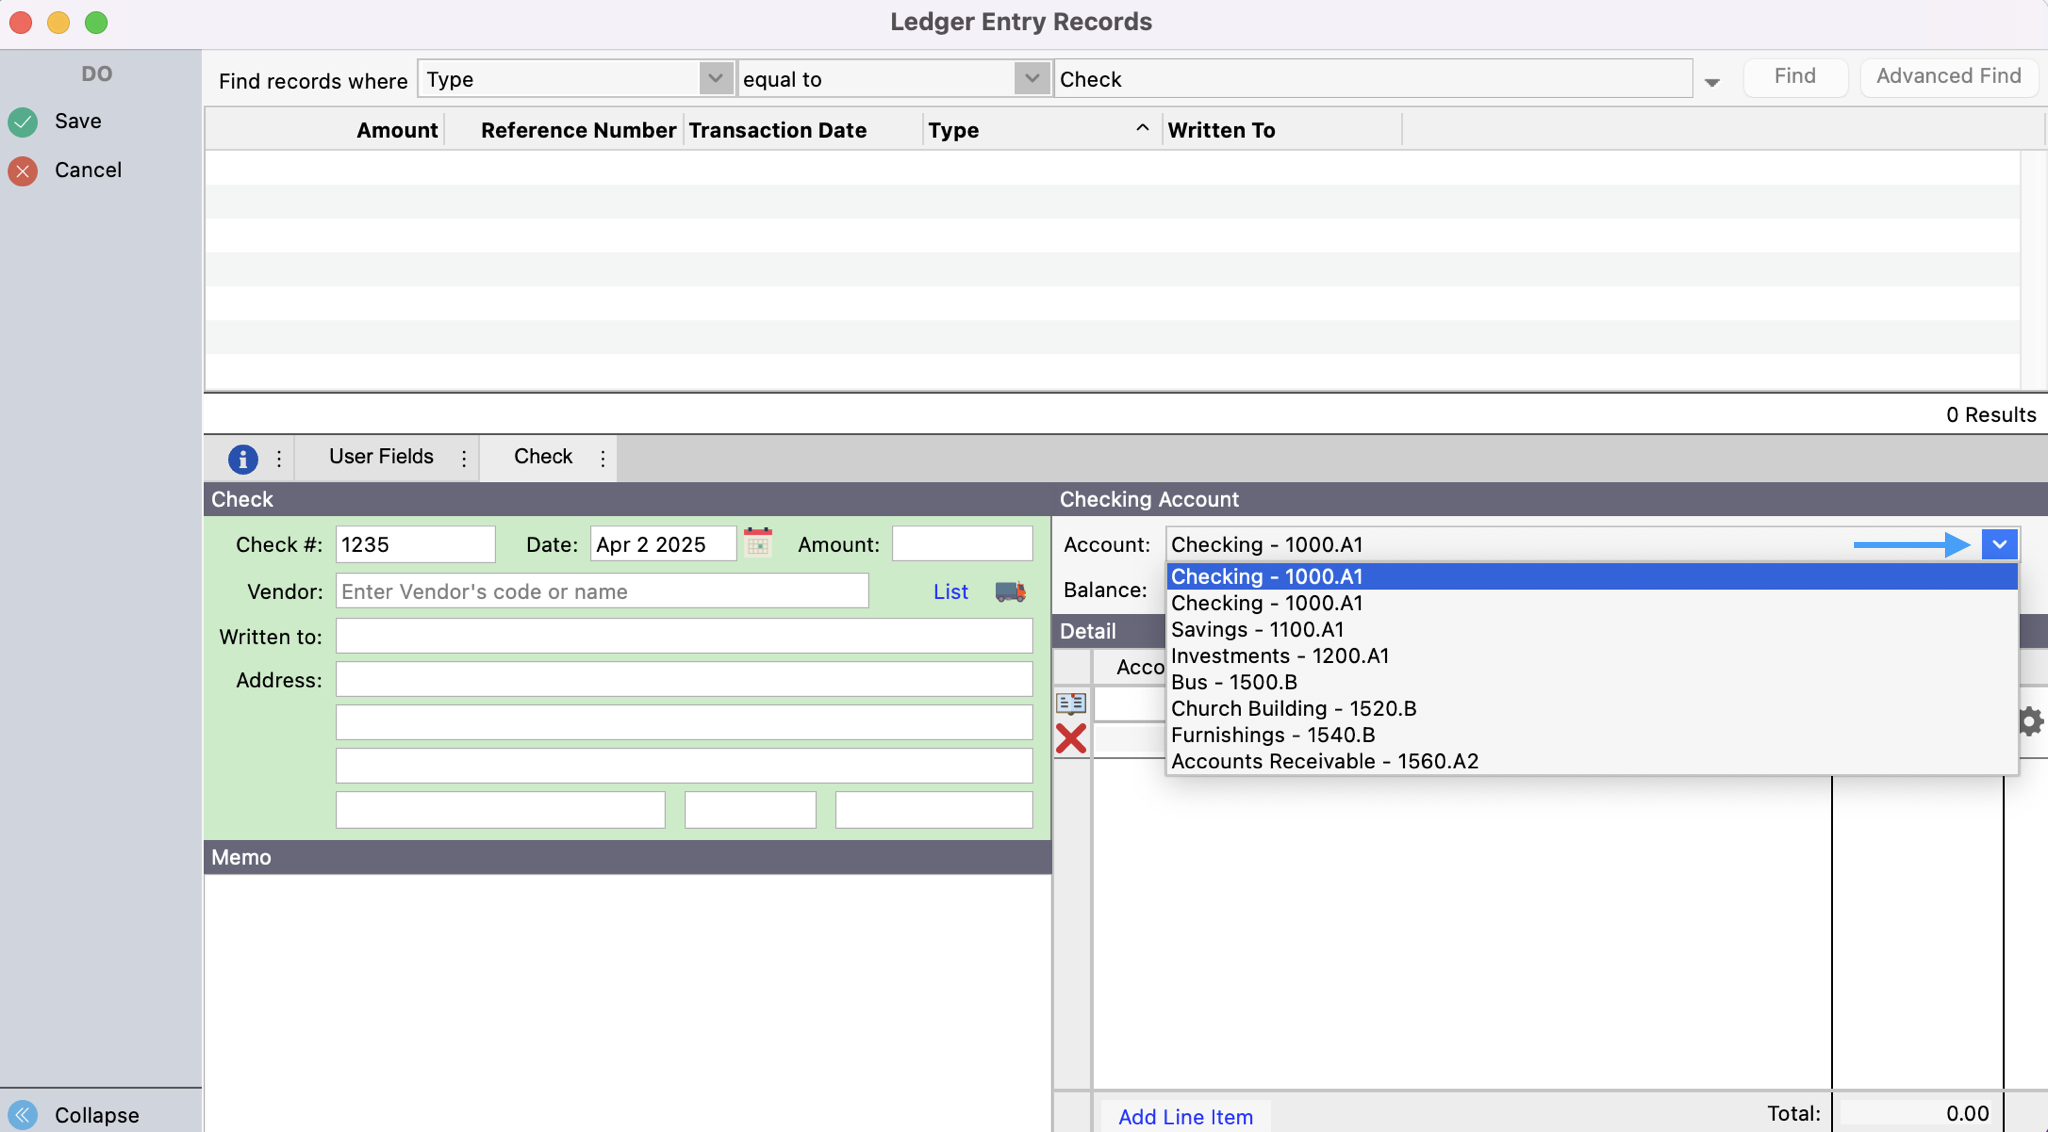
Task: Click the Advanced Find button
Action: 1948,76
